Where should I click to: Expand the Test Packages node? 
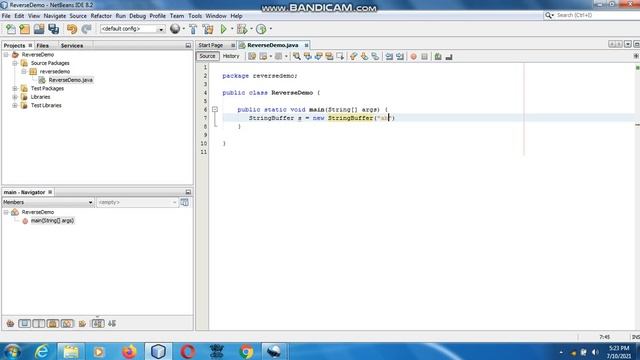(x=15, y=89)
